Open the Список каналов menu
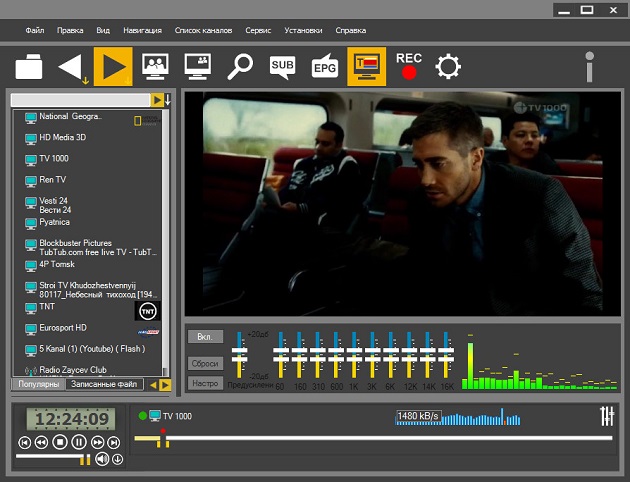 203,31
